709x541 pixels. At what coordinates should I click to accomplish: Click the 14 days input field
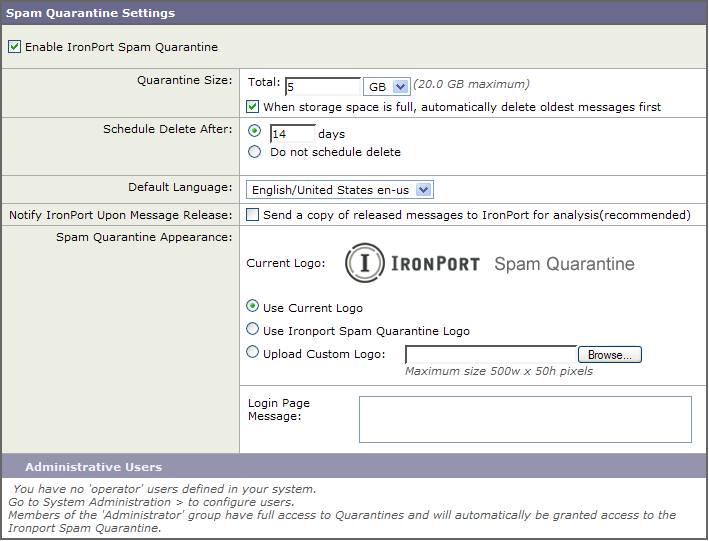[293, 134]
